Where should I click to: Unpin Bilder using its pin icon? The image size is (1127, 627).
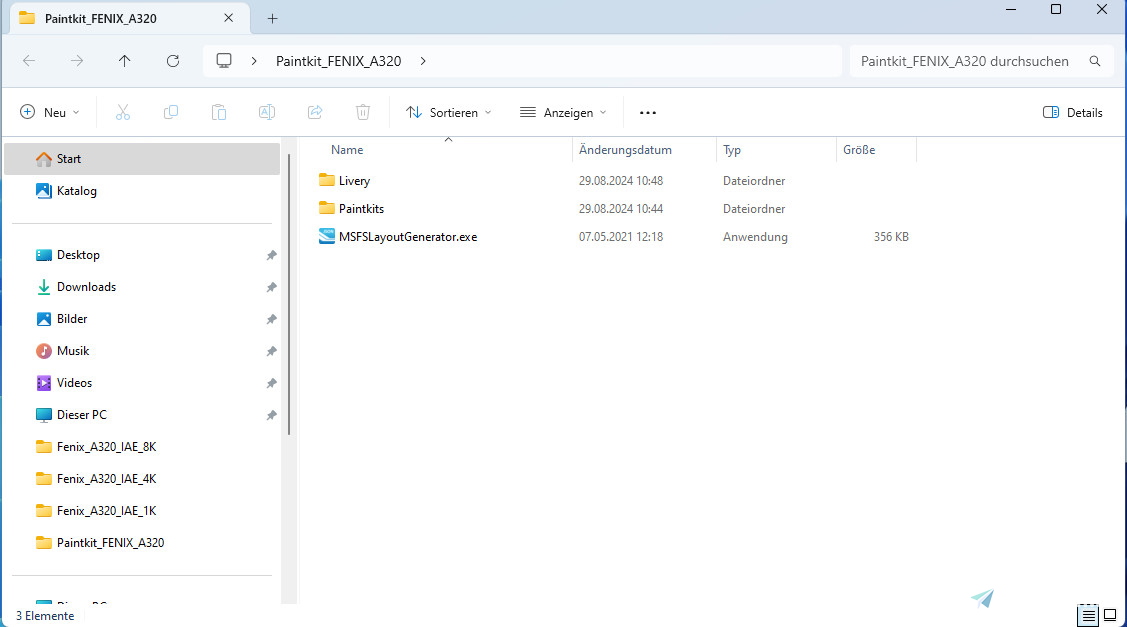(271, 319)
